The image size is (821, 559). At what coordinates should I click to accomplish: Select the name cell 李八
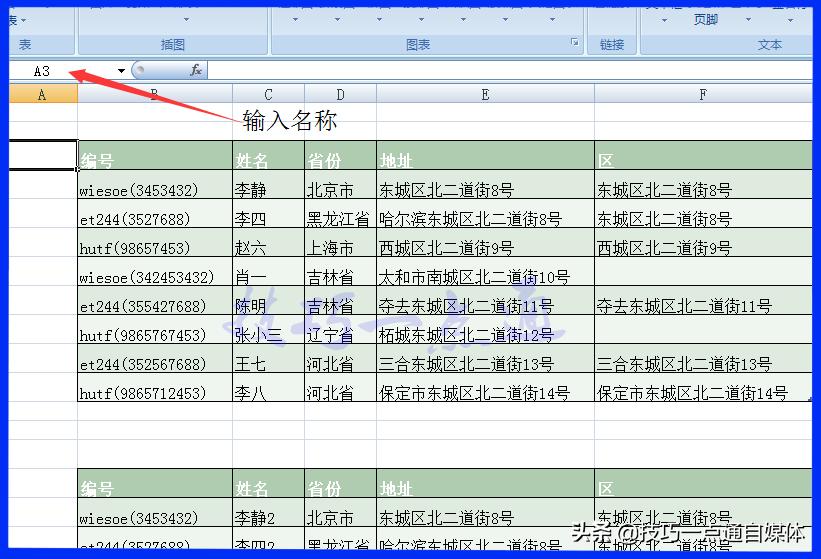coord(269,387)
